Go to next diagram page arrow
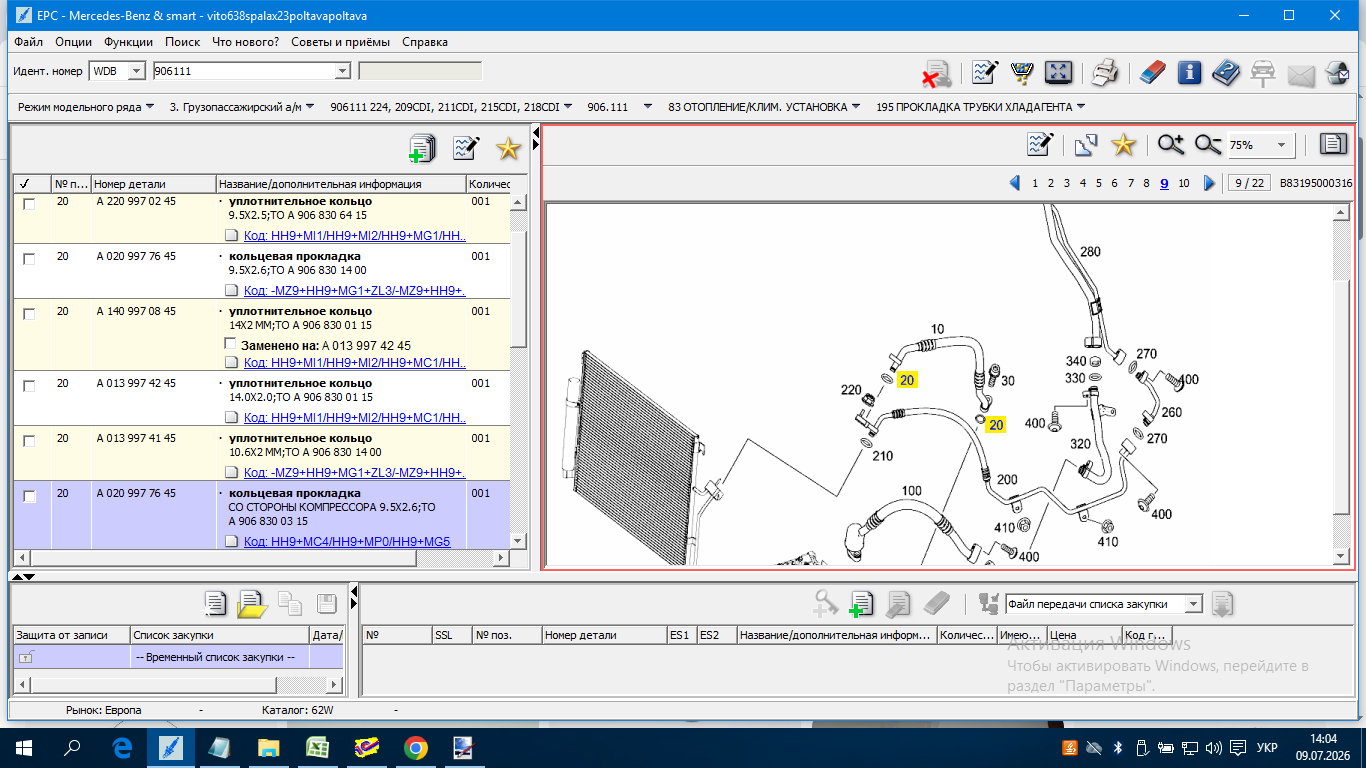1366x768 pixels. click(x=1209, y=183)
